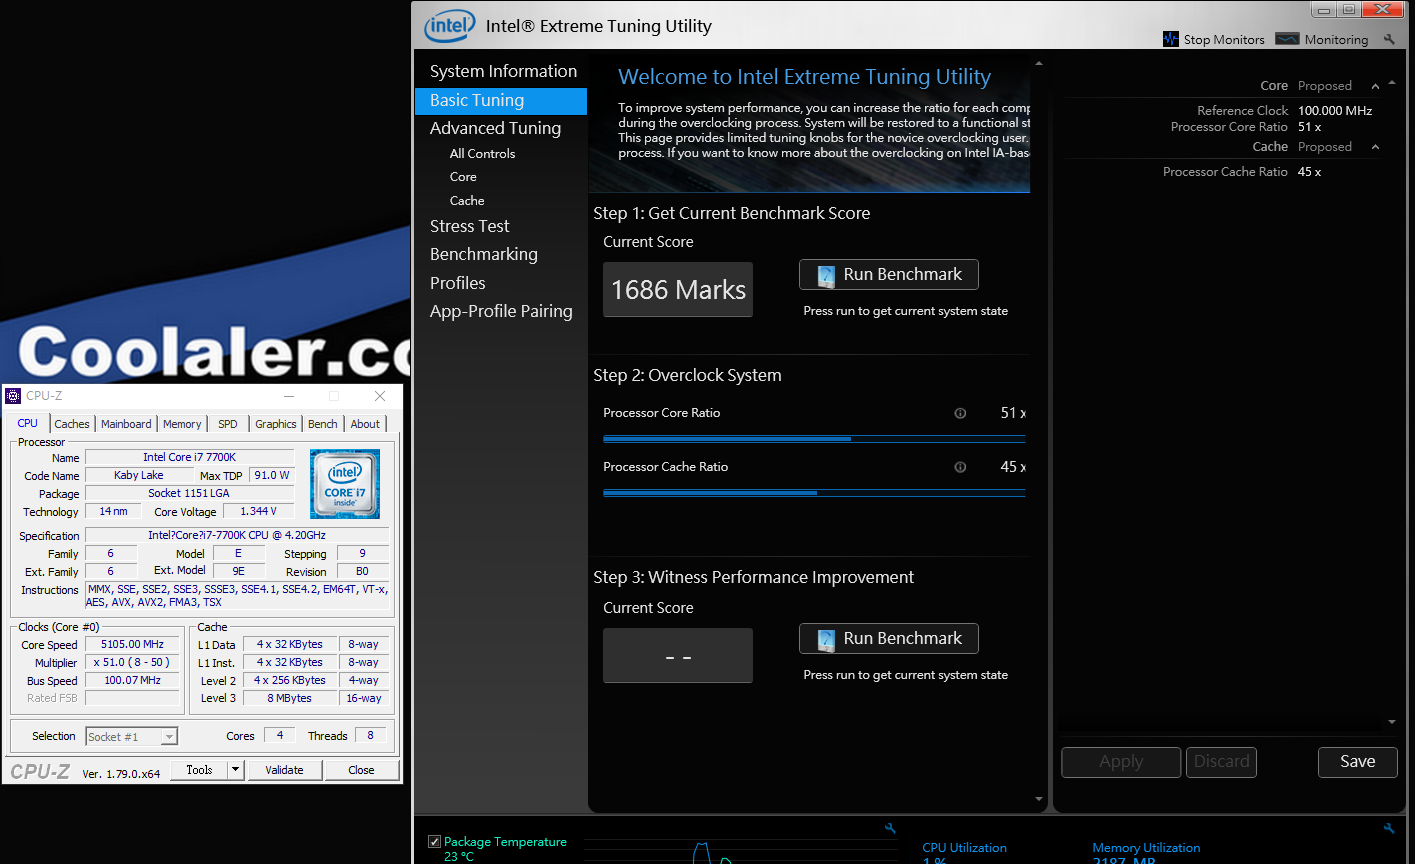
Task: Click the 1686 Marks score box
Action: point(678,290)
